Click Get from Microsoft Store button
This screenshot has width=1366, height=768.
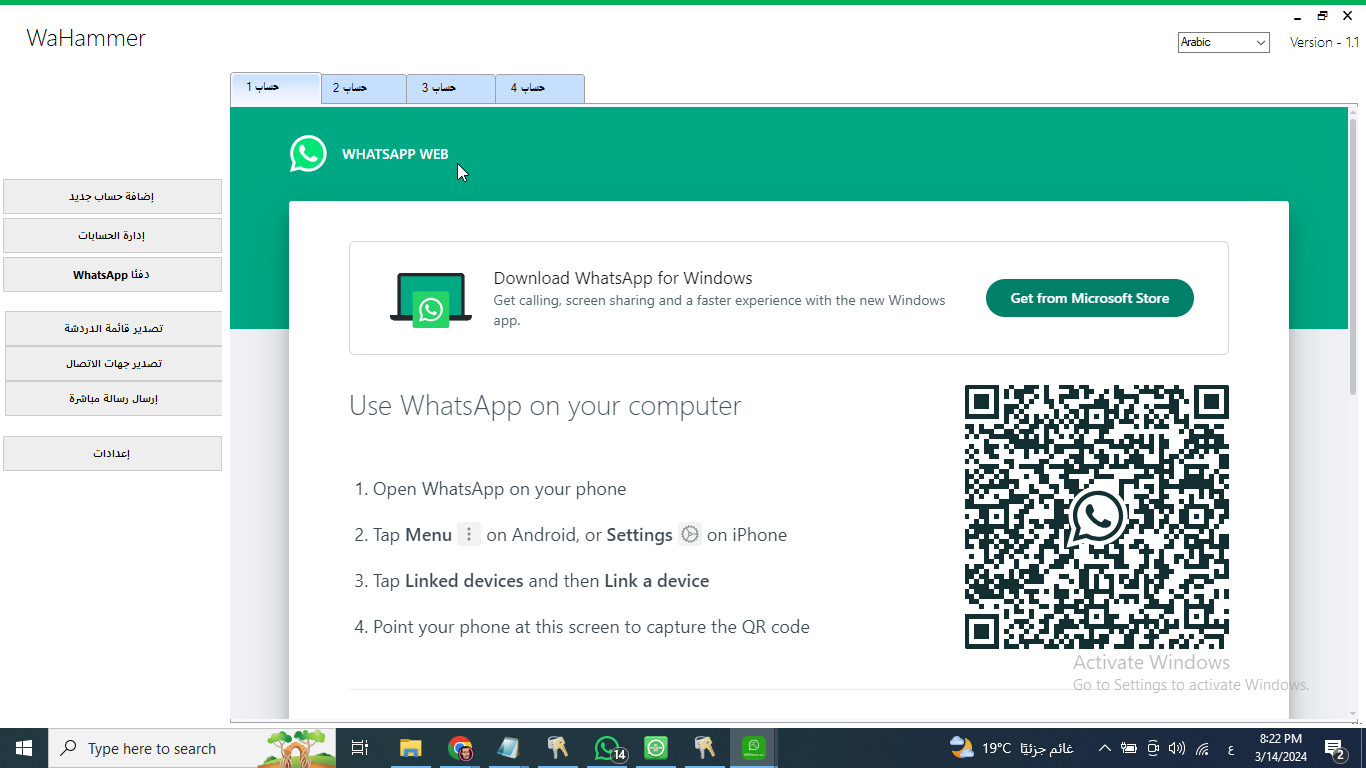click(1089, 298)
